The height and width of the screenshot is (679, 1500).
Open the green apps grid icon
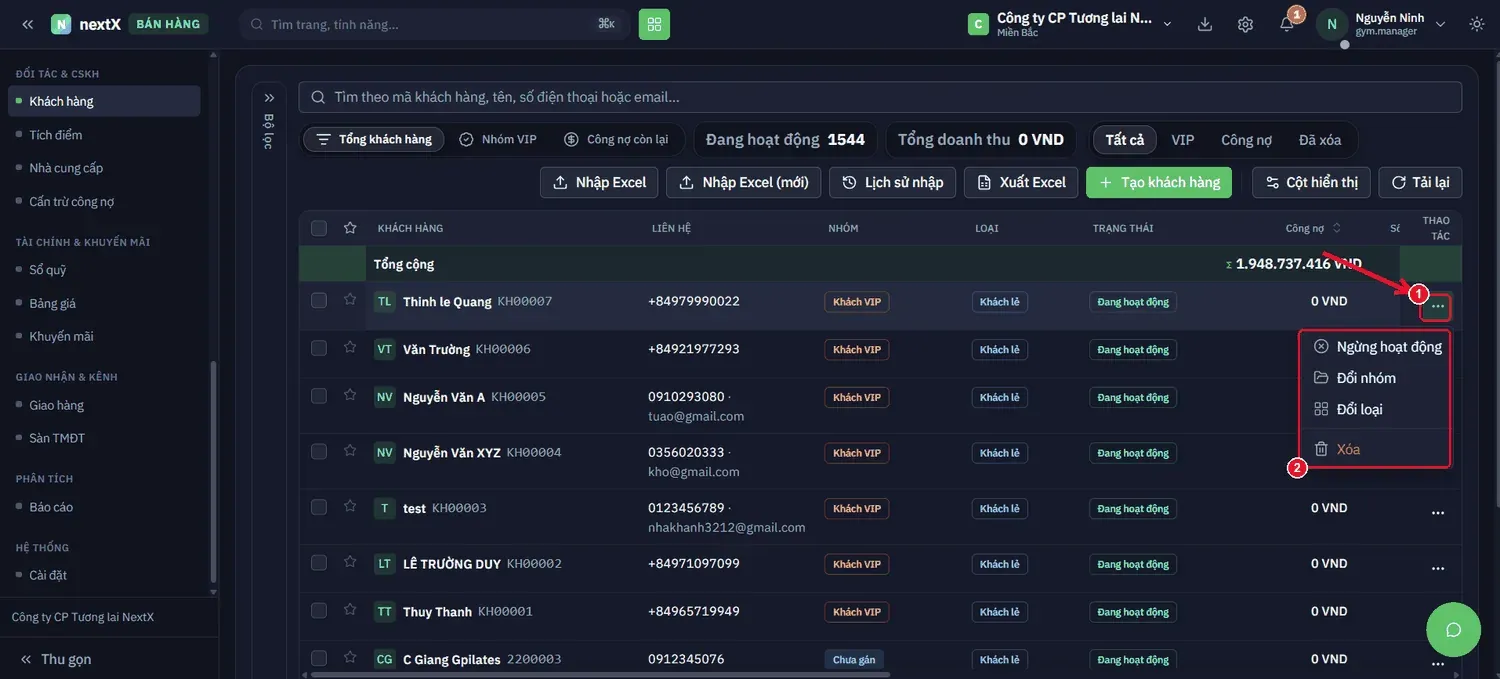tap(654, 24)
